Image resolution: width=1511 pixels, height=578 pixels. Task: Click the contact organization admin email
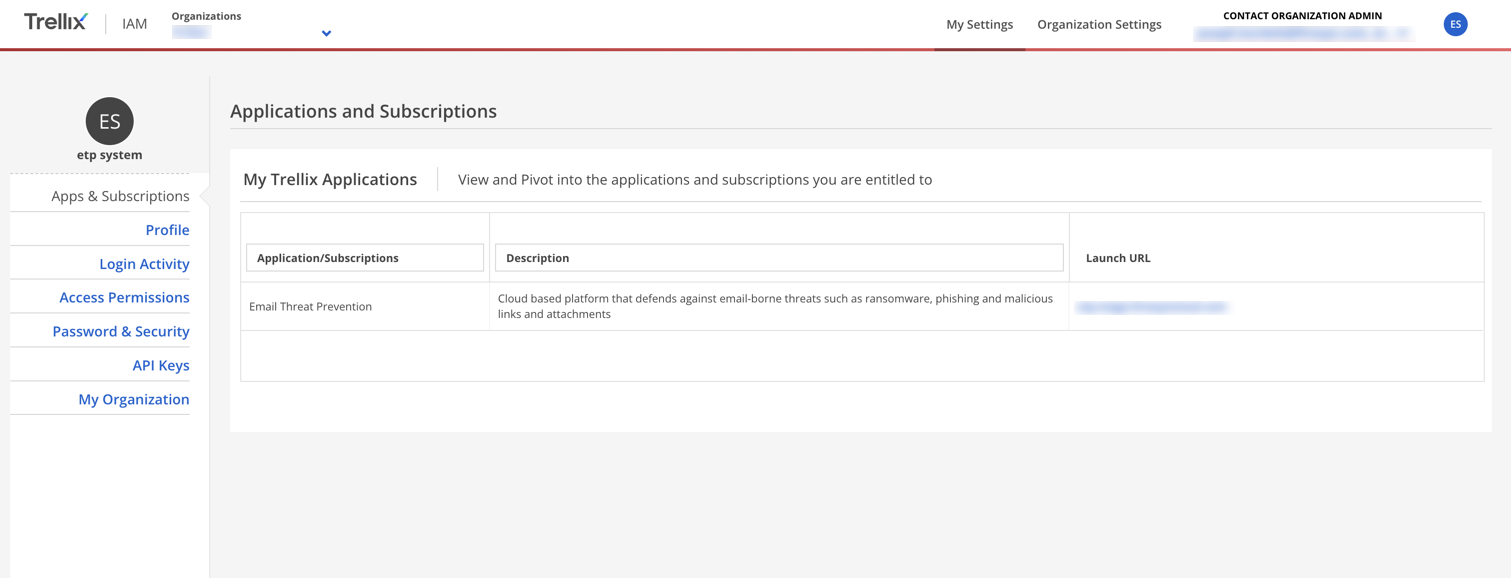[x=1302, y=33]
